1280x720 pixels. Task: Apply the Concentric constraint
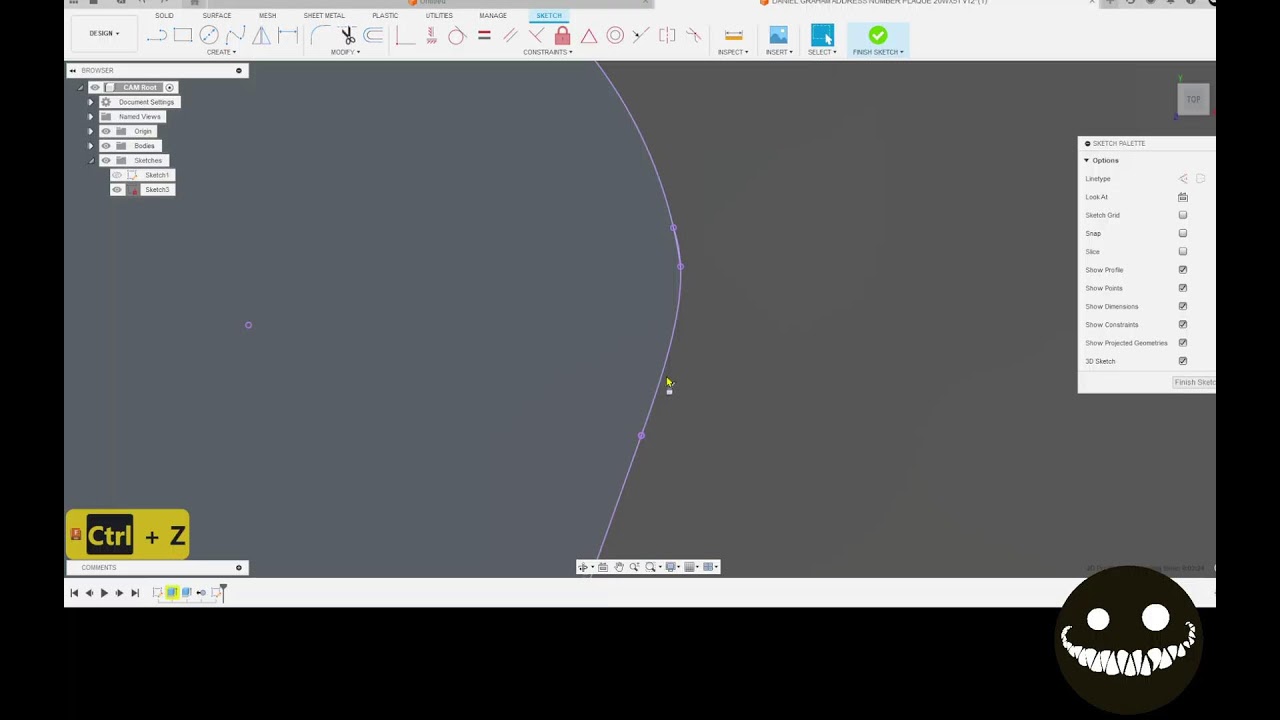(615, 36)
